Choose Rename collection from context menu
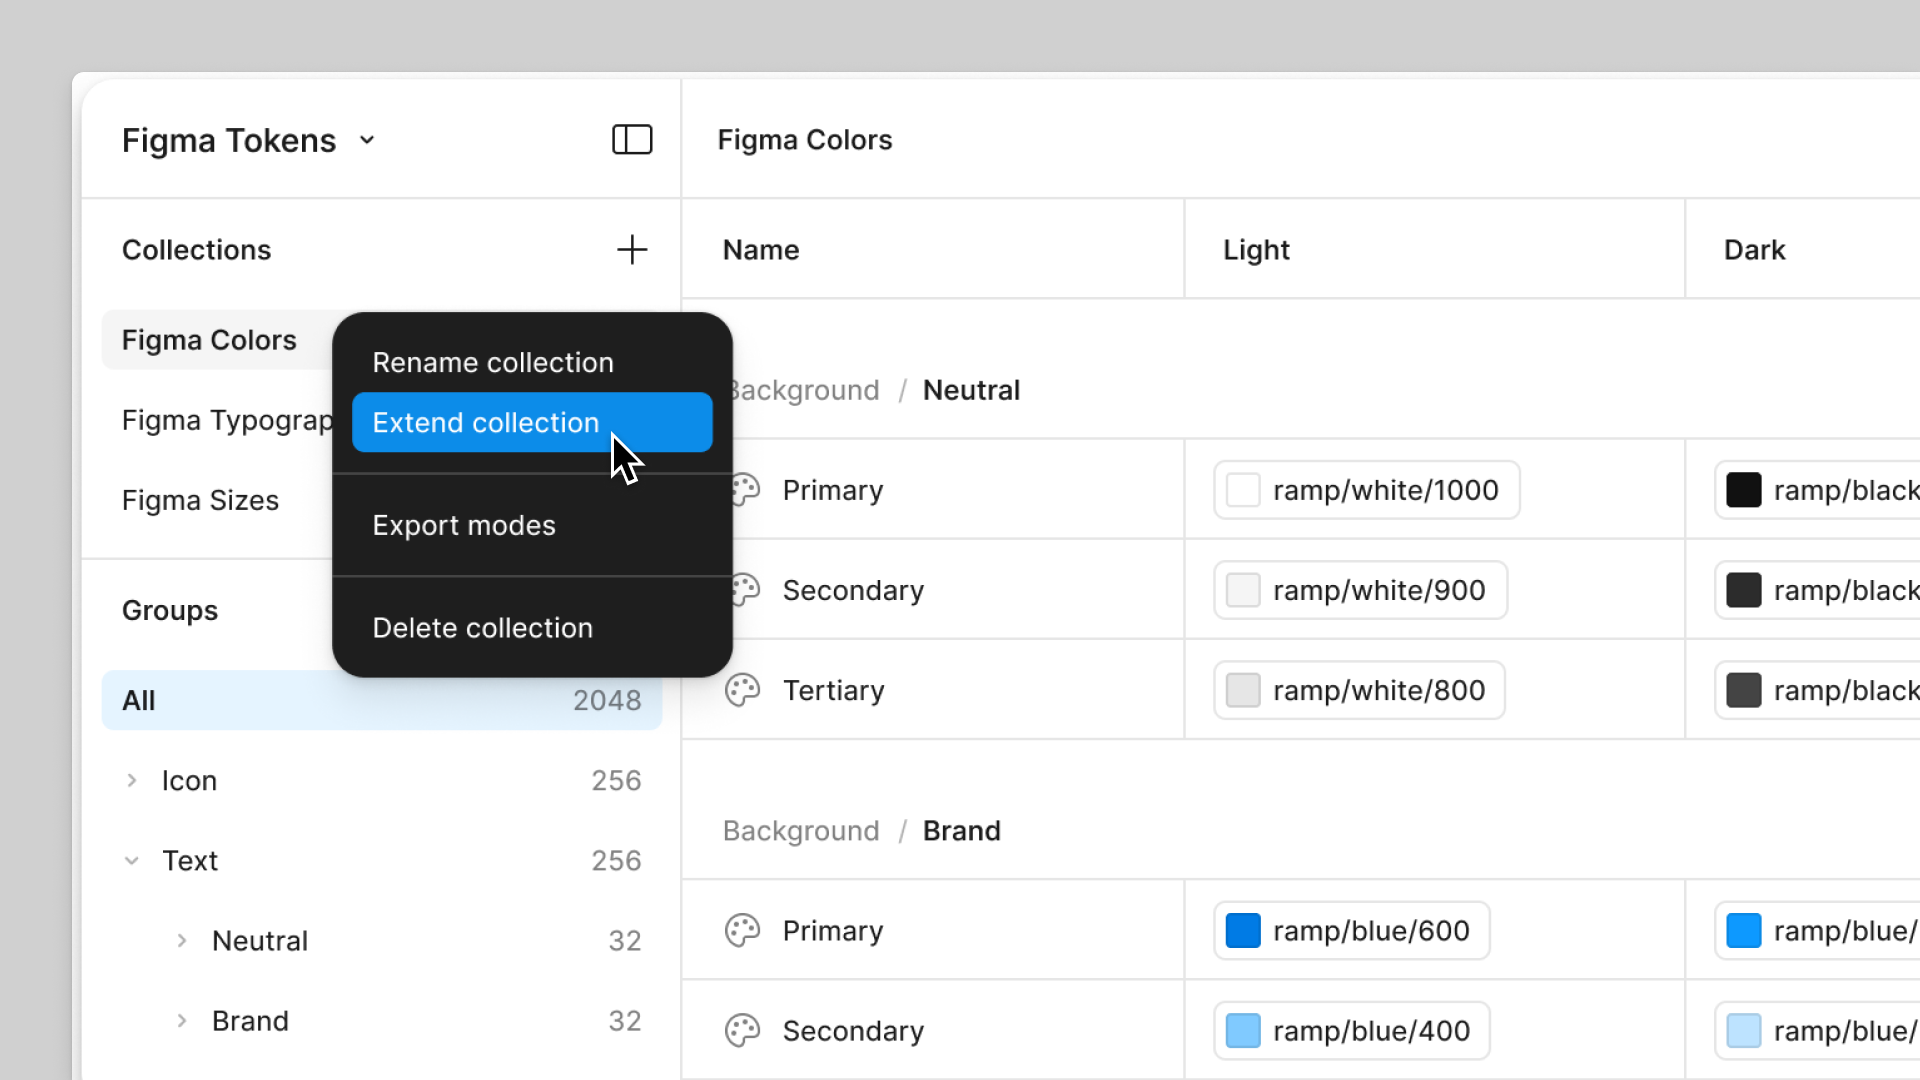 coord(493,362)
